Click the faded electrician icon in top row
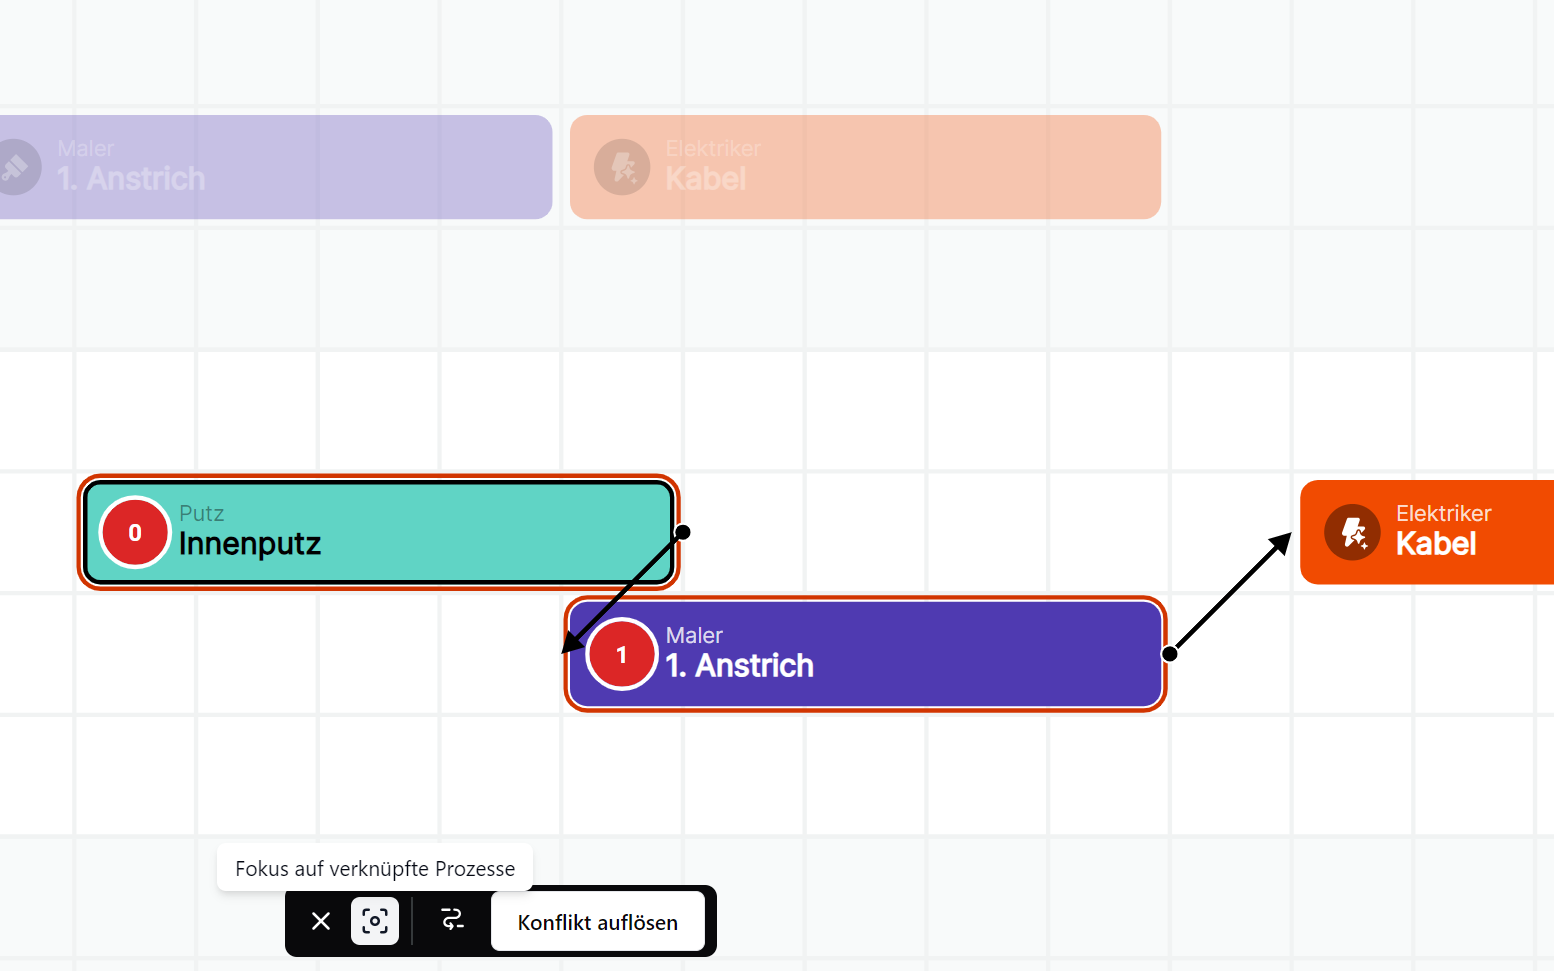 [x=622, y=167]
